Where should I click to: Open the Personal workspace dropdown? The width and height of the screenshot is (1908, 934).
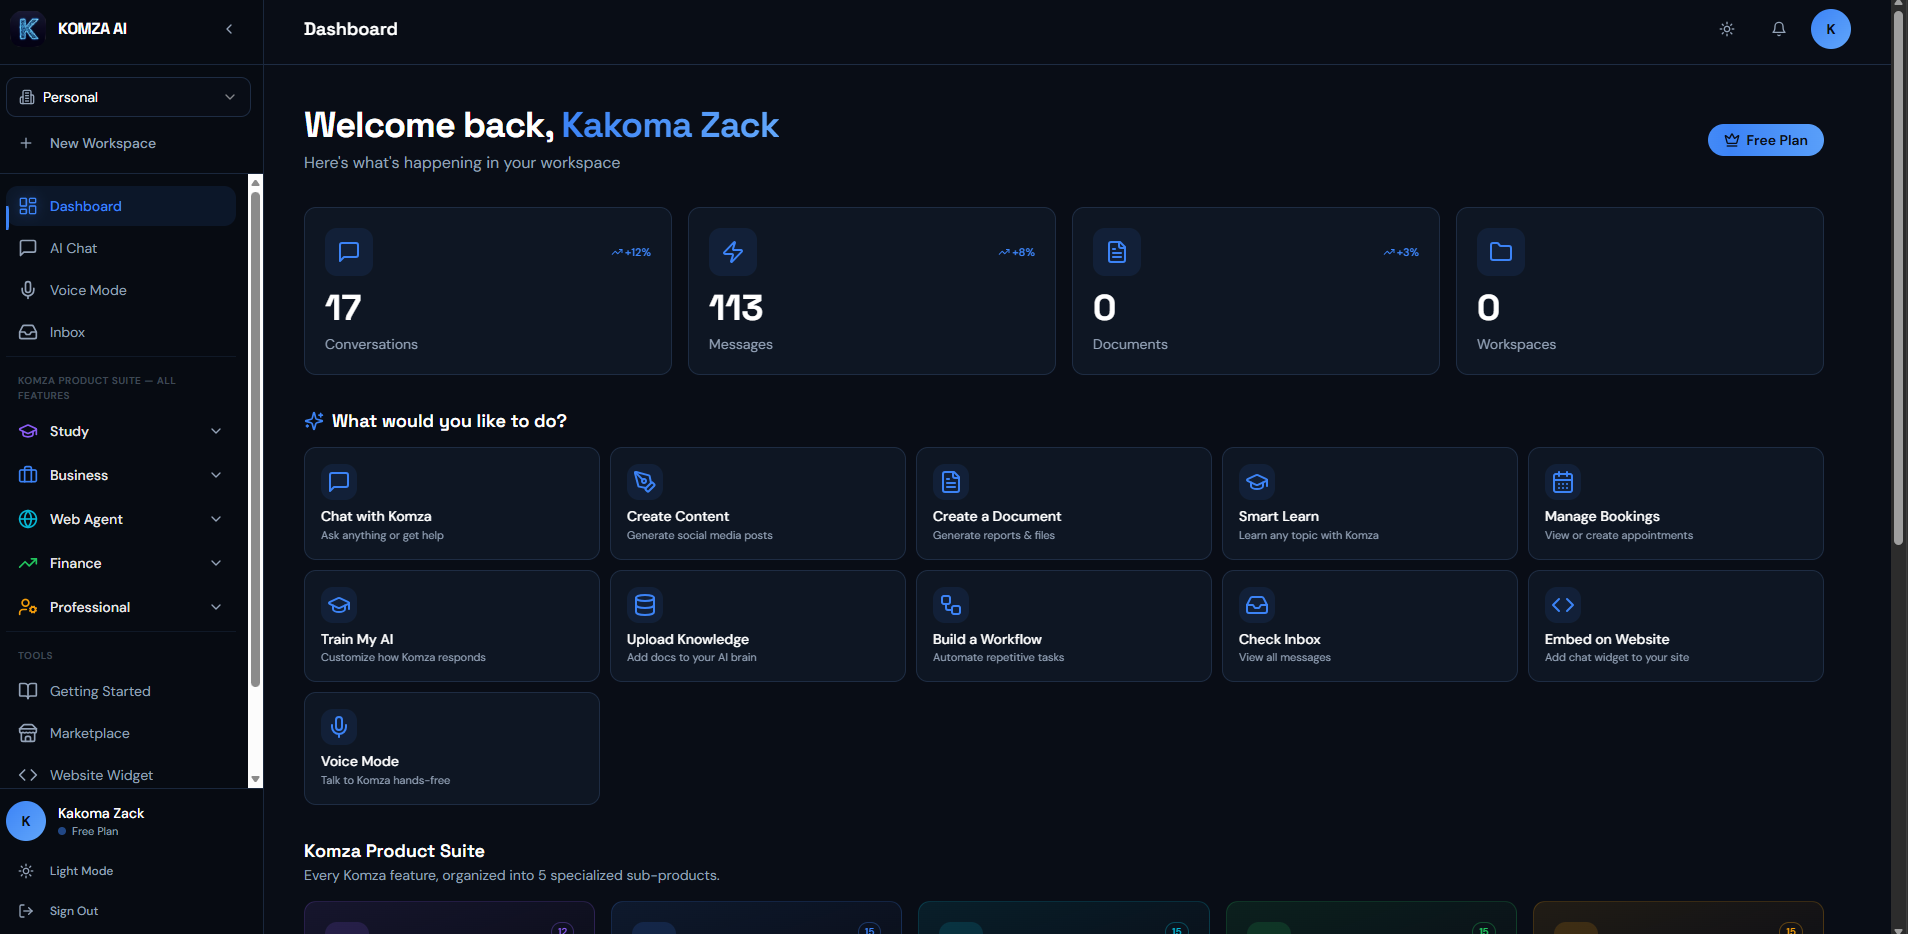coord(128,97)
